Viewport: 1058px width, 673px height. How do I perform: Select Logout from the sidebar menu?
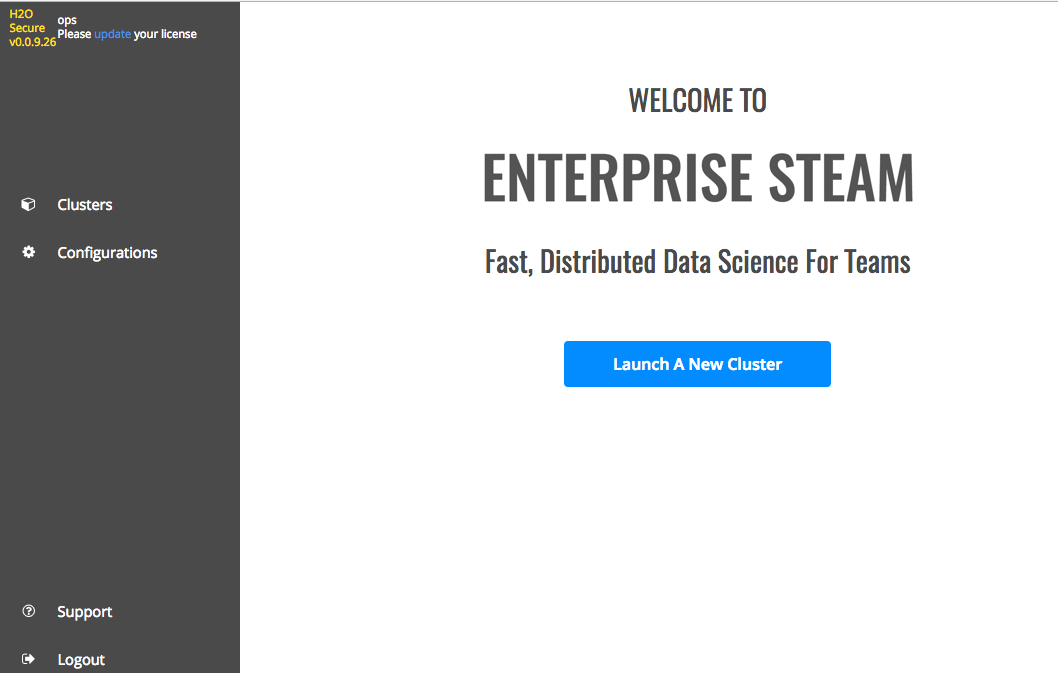81,659
